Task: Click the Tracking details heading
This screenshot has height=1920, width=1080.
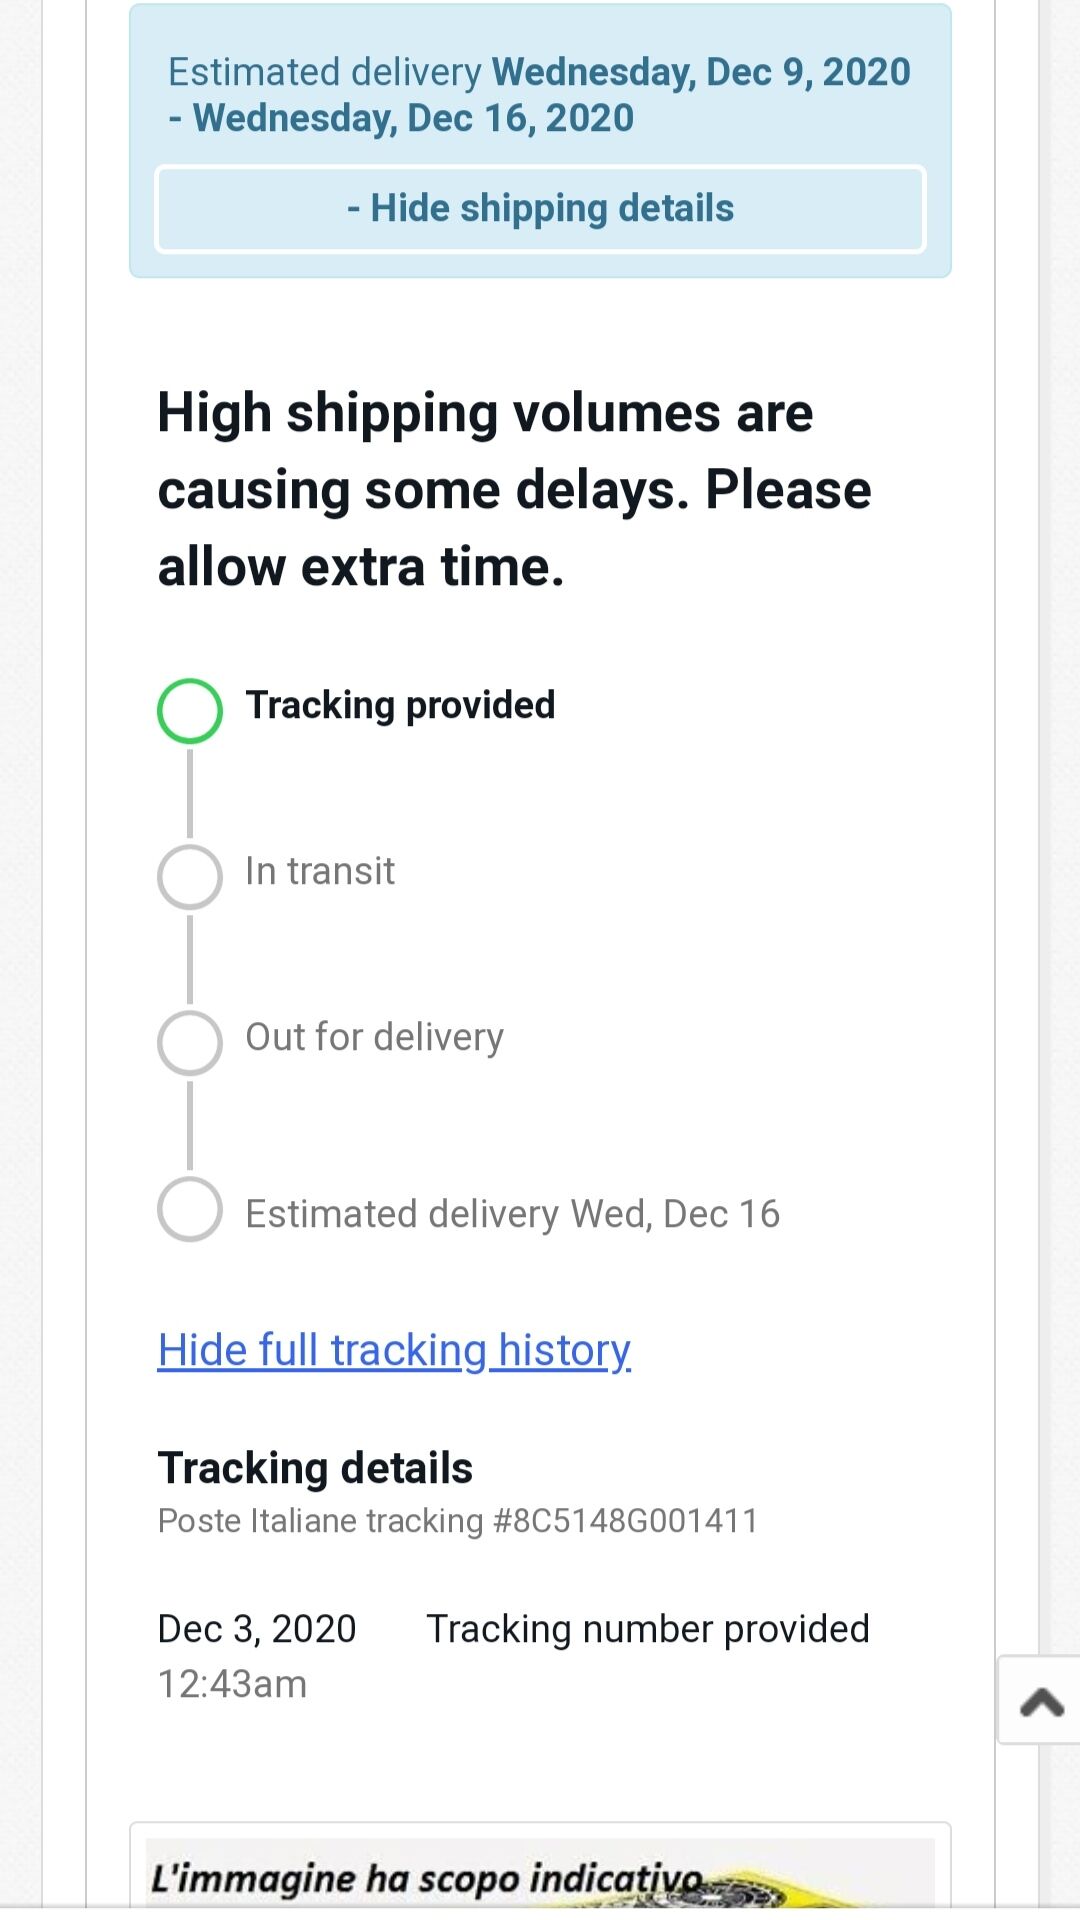Action: coord(315,1468)
